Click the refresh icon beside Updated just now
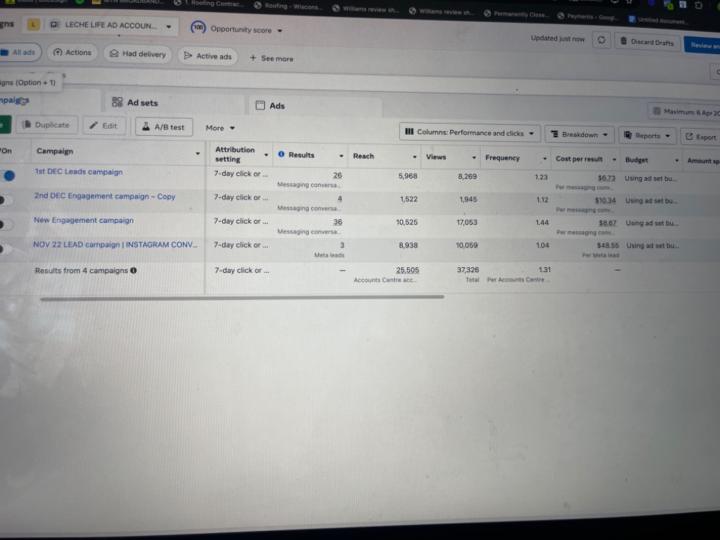This screenshot has height=540, width=720. pos(601,40)
